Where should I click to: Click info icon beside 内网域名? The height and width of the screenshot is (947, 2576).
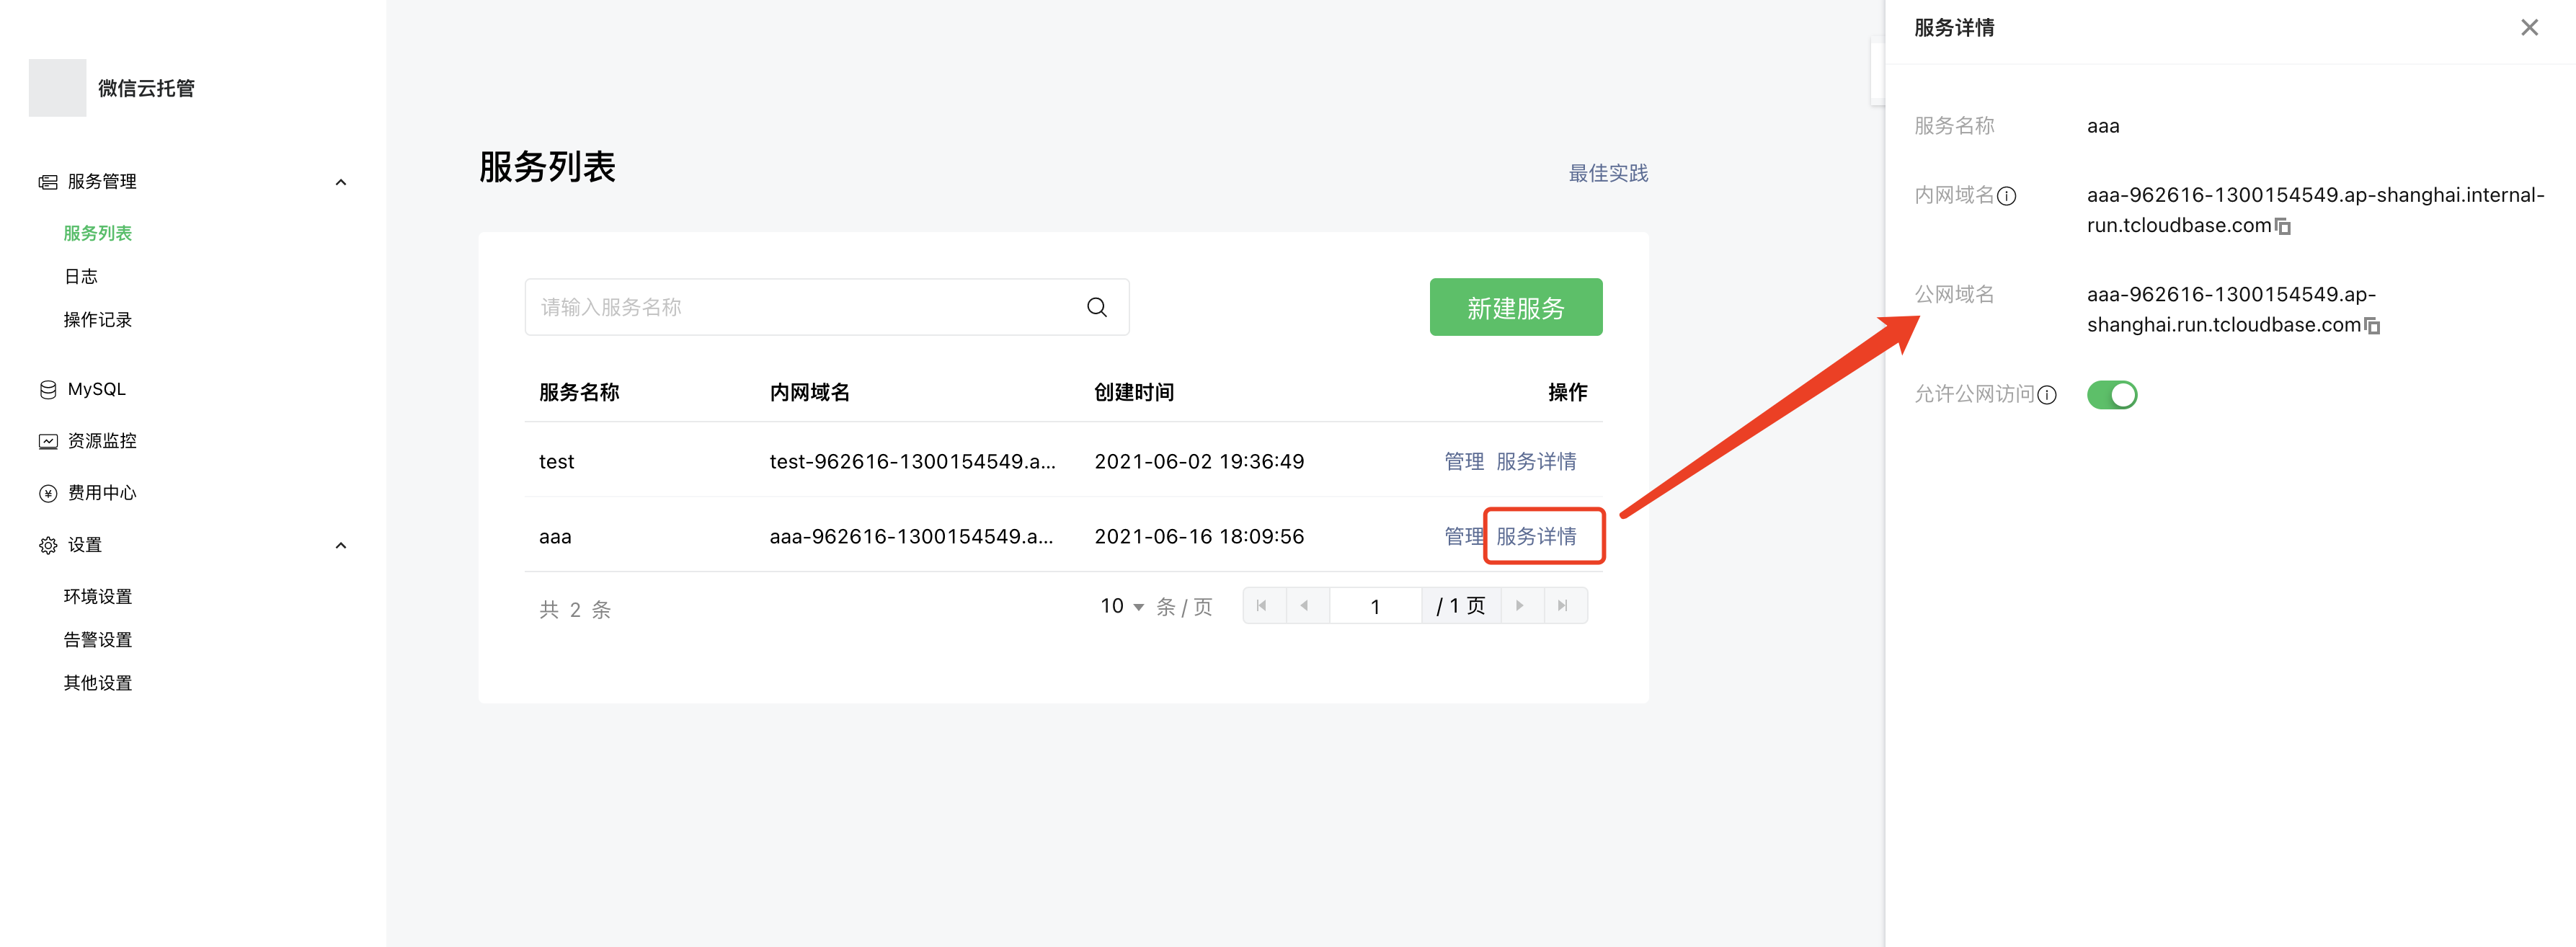(x=2006, y=196)
